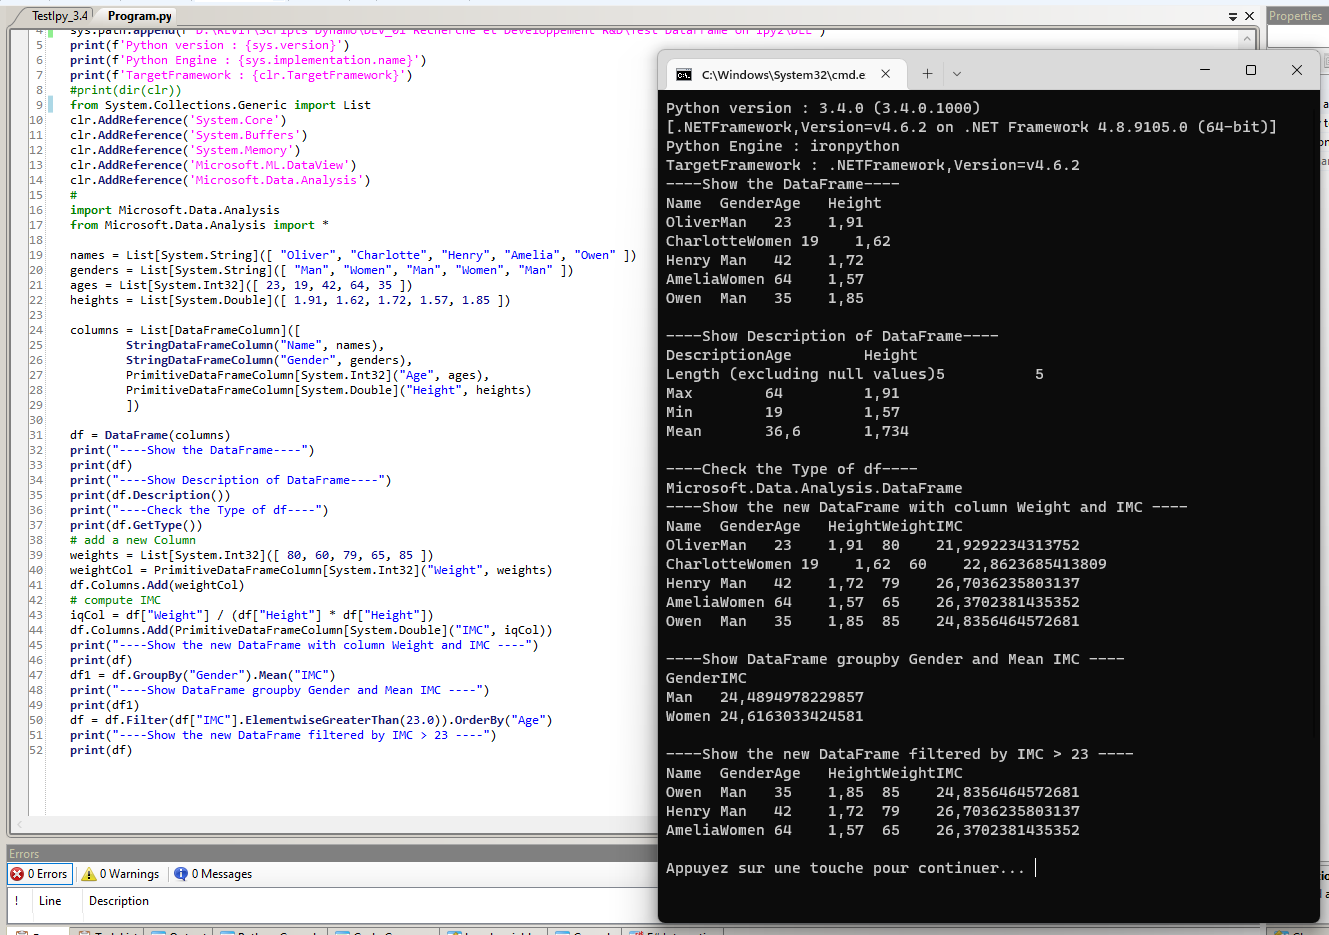Click code line '#print(dir(clr))'
Screen dimensions: 1329x935
point(126,90)
